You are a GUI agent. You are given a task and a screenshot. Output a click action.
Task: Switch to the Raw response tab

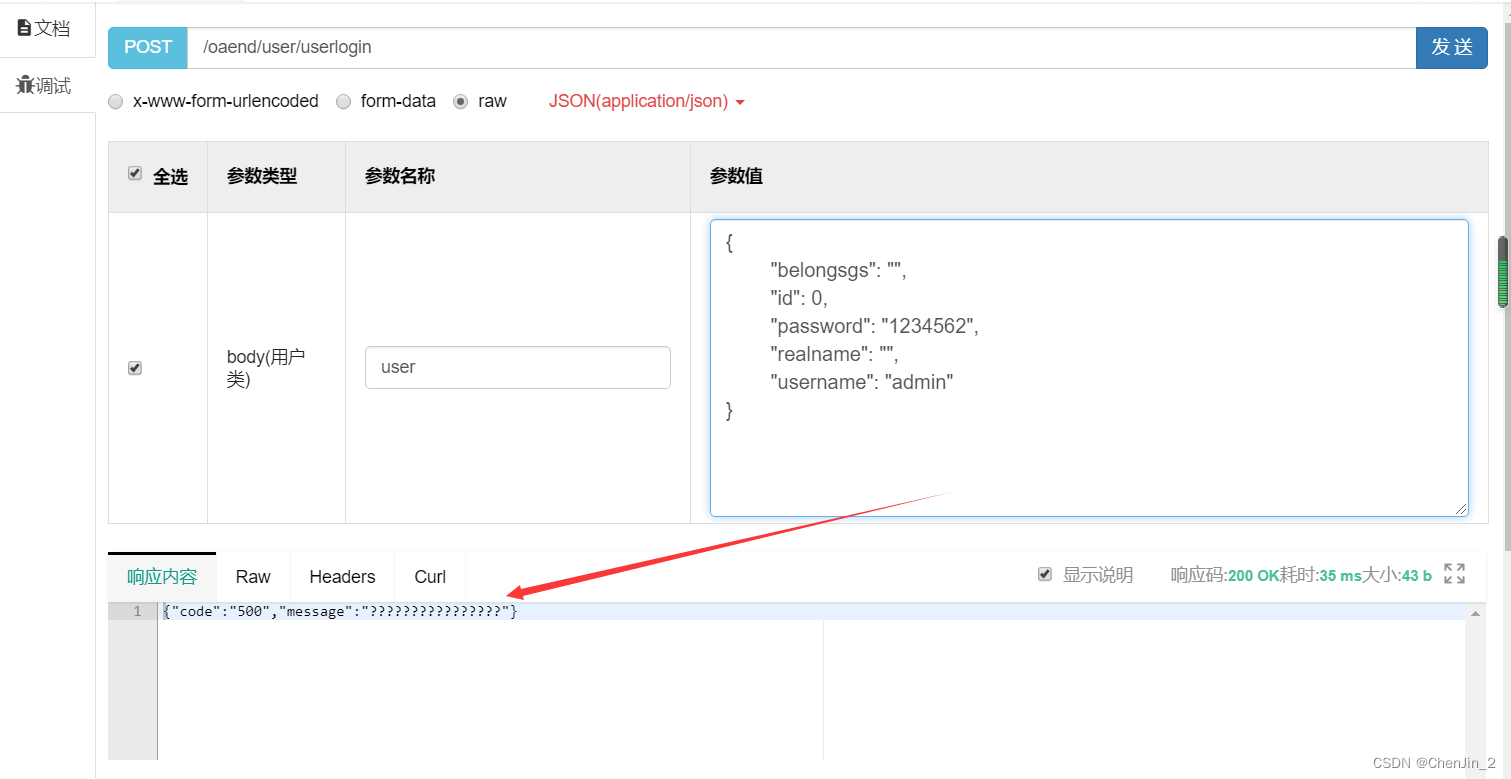coord(253,577)
